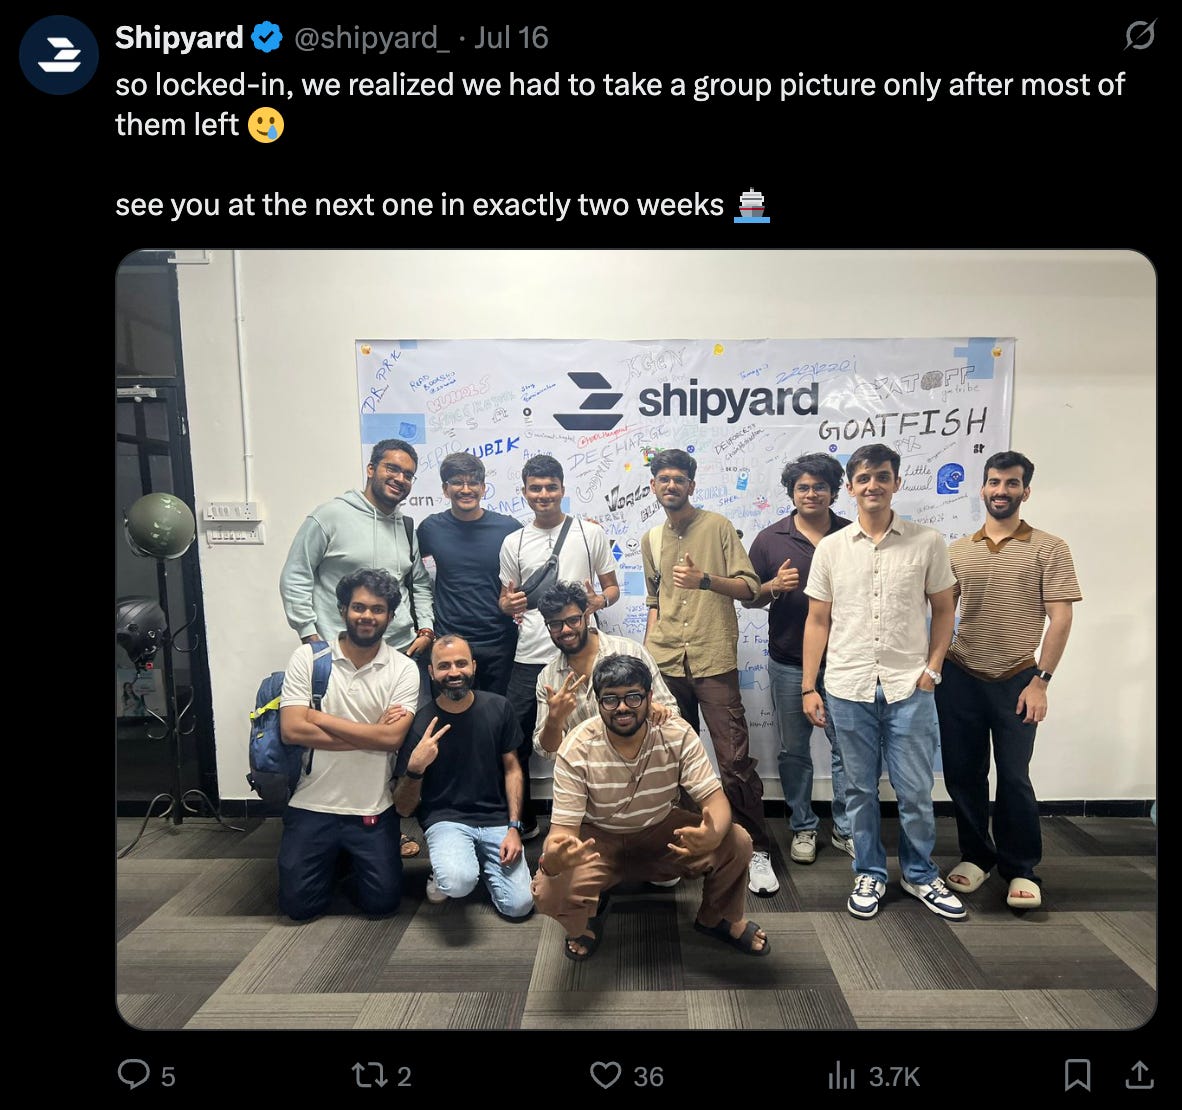
Task: Open the Jul 16 timestamp link
Action: 511,38
